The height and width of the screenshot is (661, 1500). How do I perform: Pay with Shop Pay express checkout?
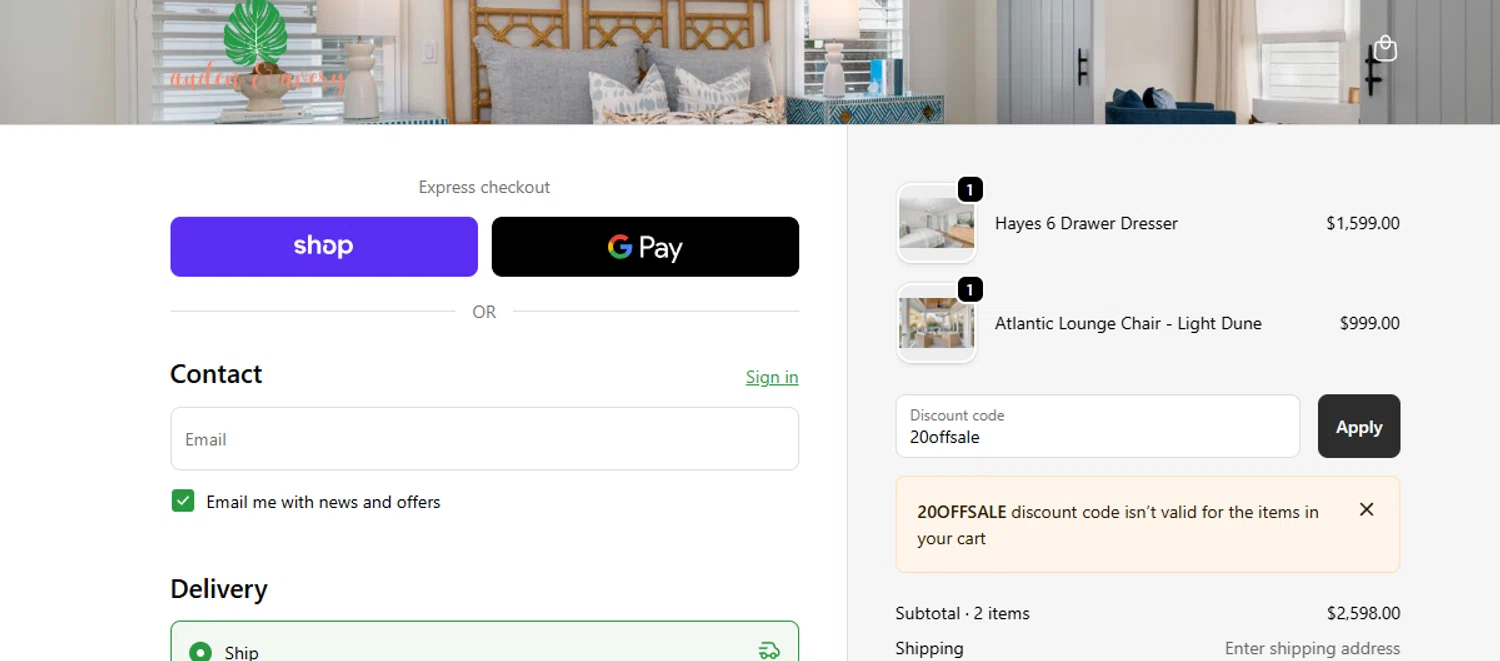[324, 247]
